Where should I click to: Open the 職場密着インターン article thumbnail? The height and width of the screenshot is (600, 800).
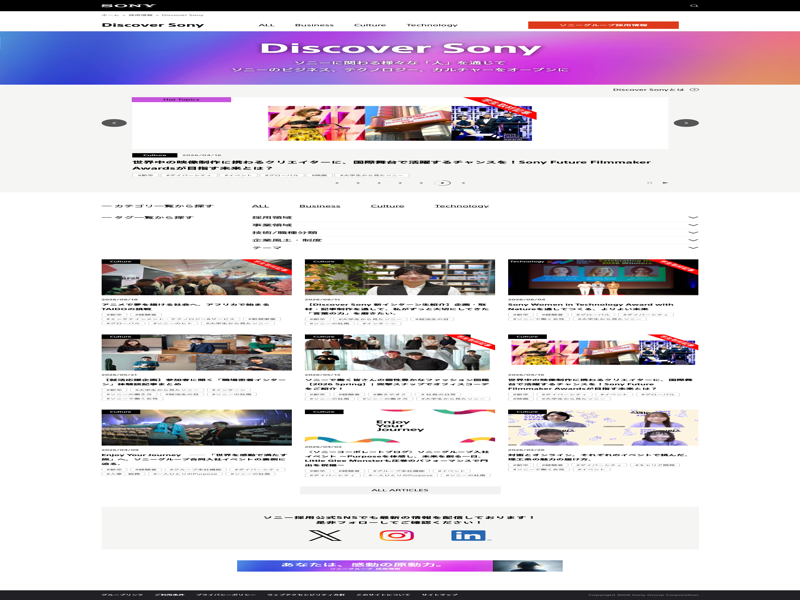[x=196, y=353]
